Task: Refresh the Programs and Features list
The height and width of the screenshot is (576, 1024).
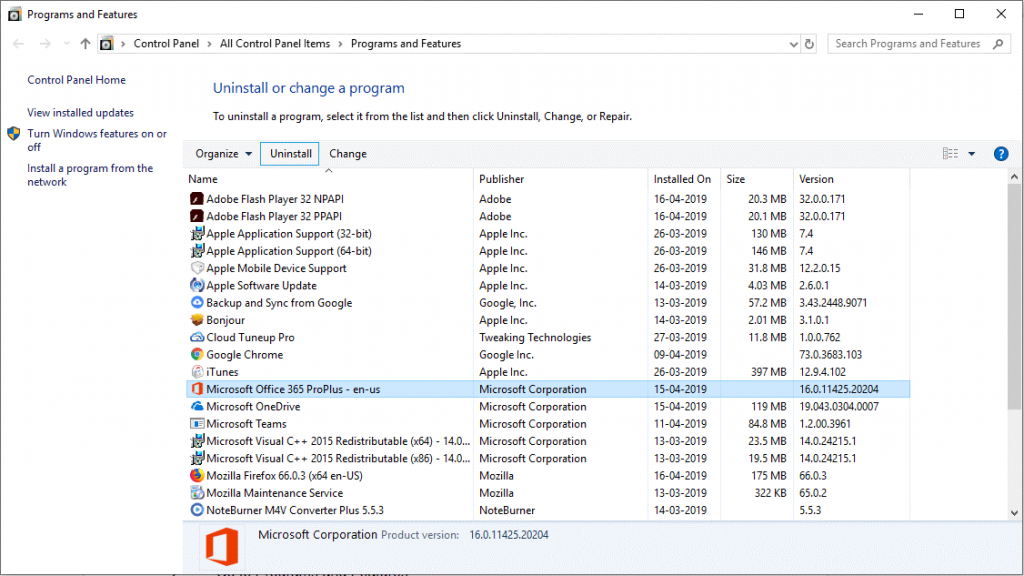Action: 809,44
